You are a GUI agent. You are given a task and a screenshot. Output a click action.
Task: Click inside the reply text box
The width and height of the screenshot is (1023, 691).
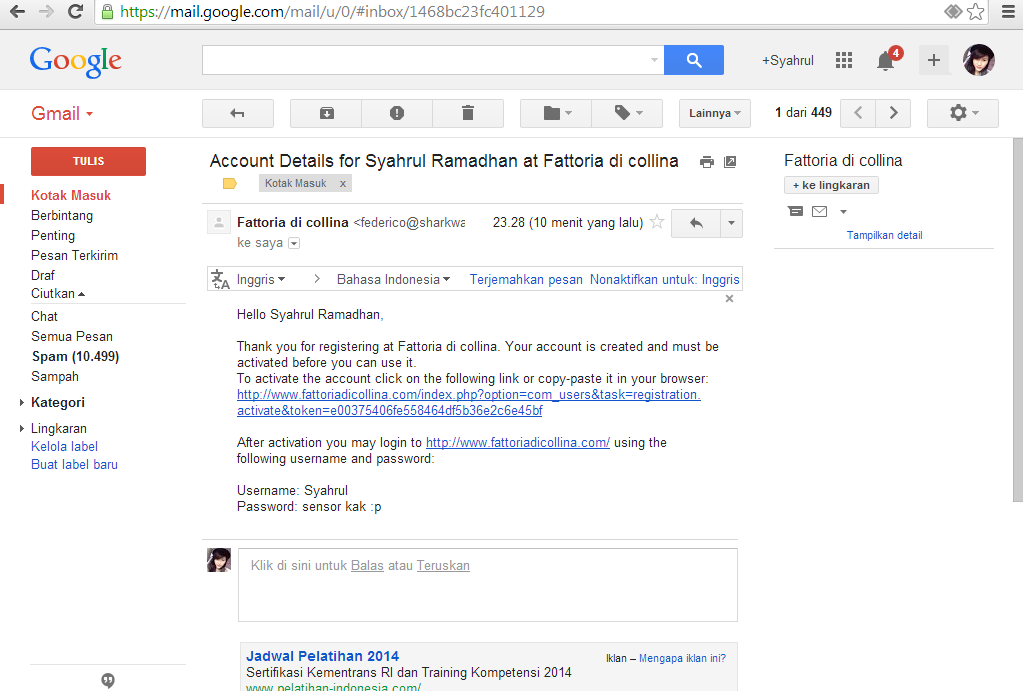click(x=487, y=585)
